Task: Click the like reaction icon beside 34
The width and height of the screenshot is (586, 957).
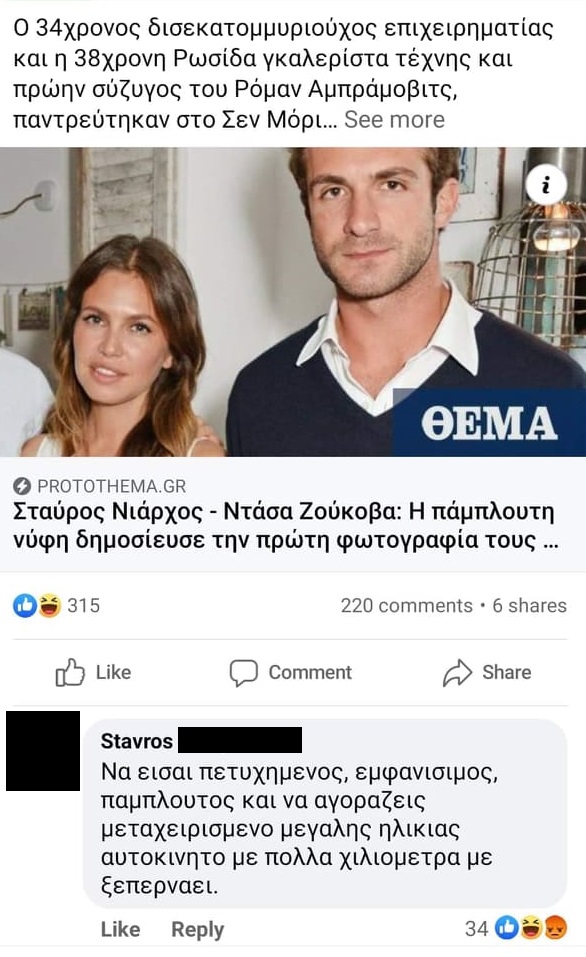Action: pyautogui.click(x=506, y=928)
